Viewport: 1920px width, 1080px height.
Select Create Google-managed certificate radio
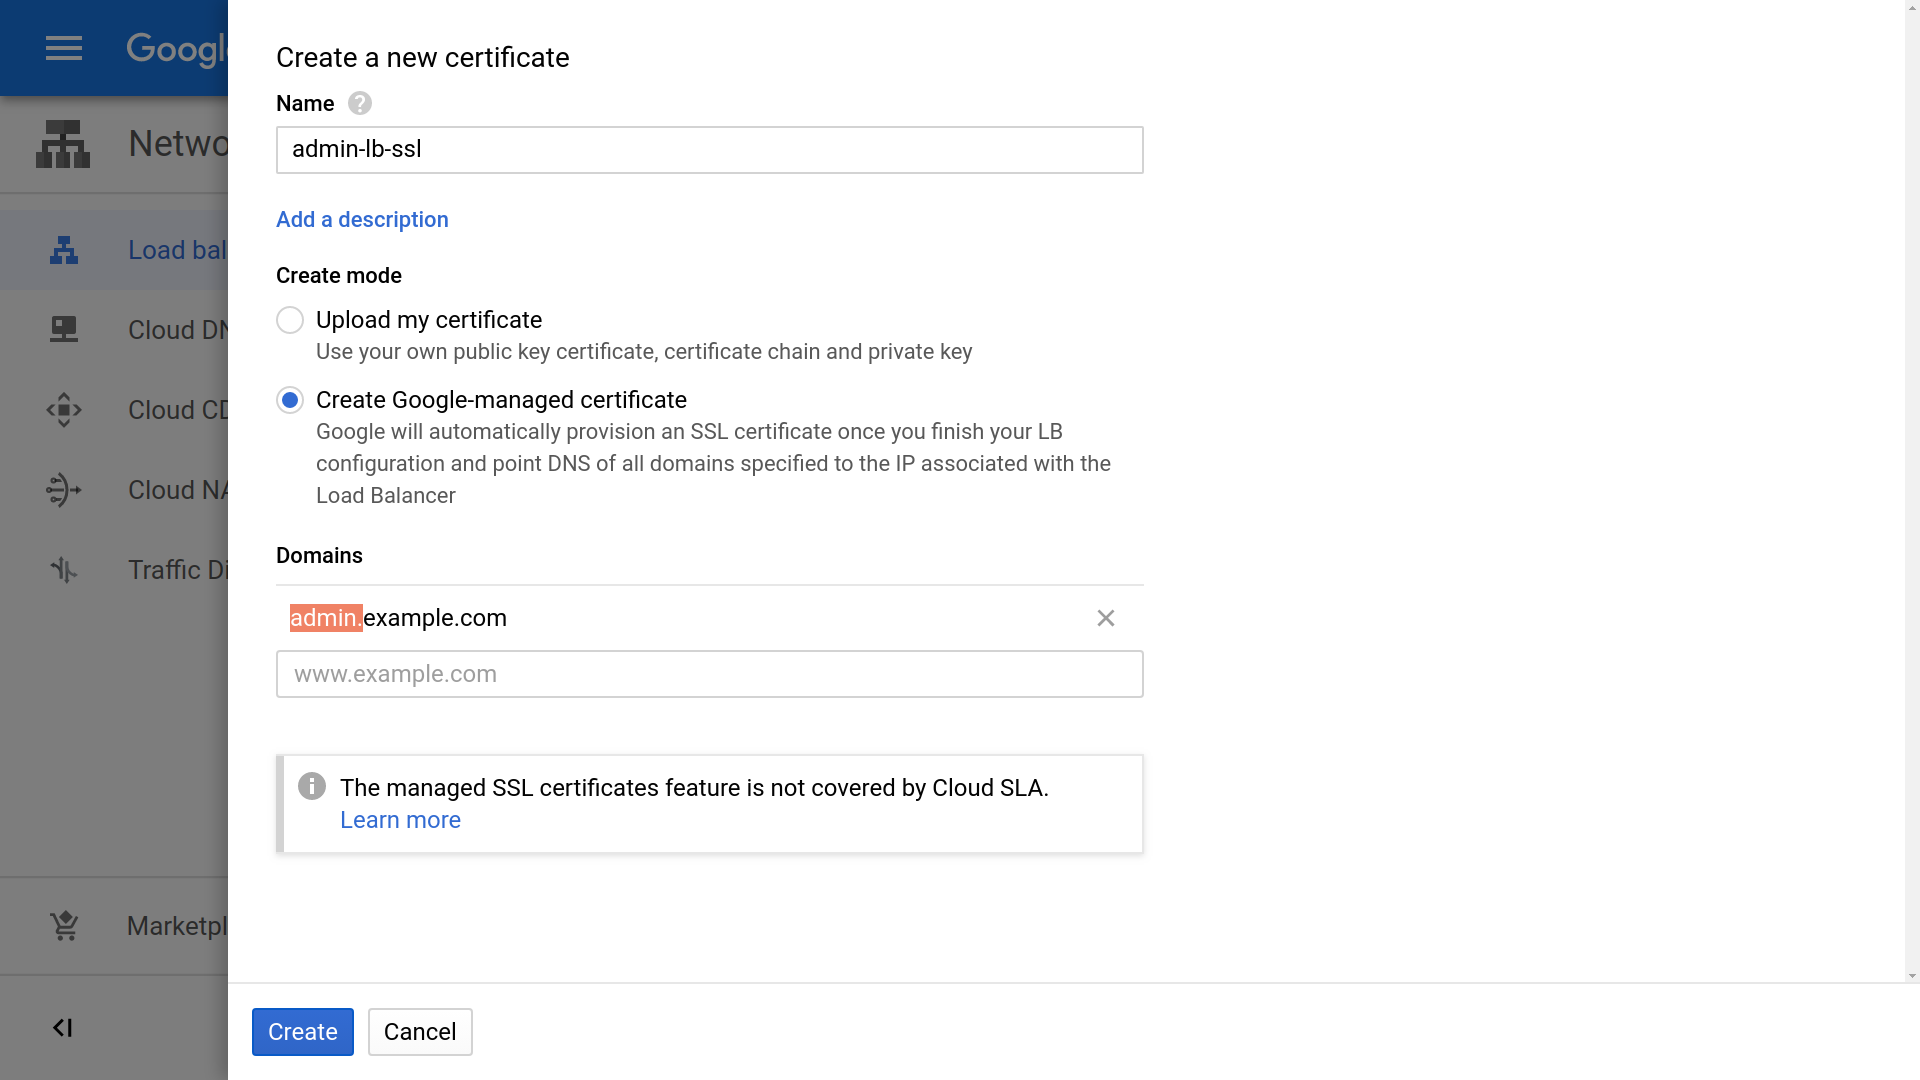coord(290,400)
